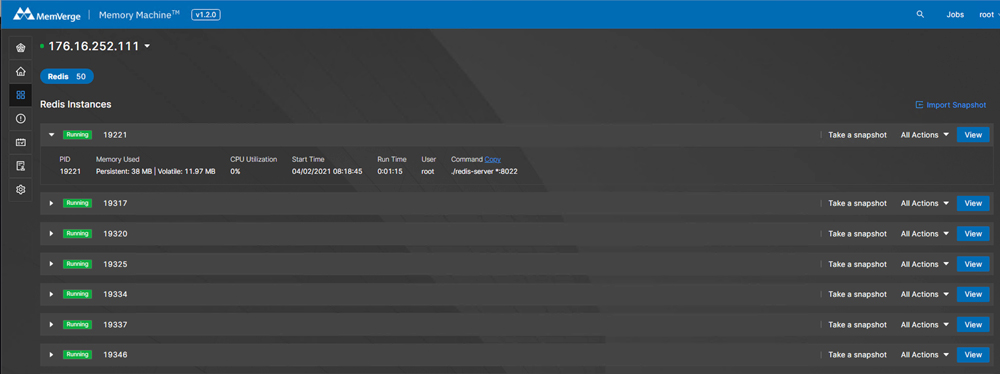Open All Actions for instance 19346
Screen dimensions: 1000x374
pyautogui.click(x=925, y=354)
